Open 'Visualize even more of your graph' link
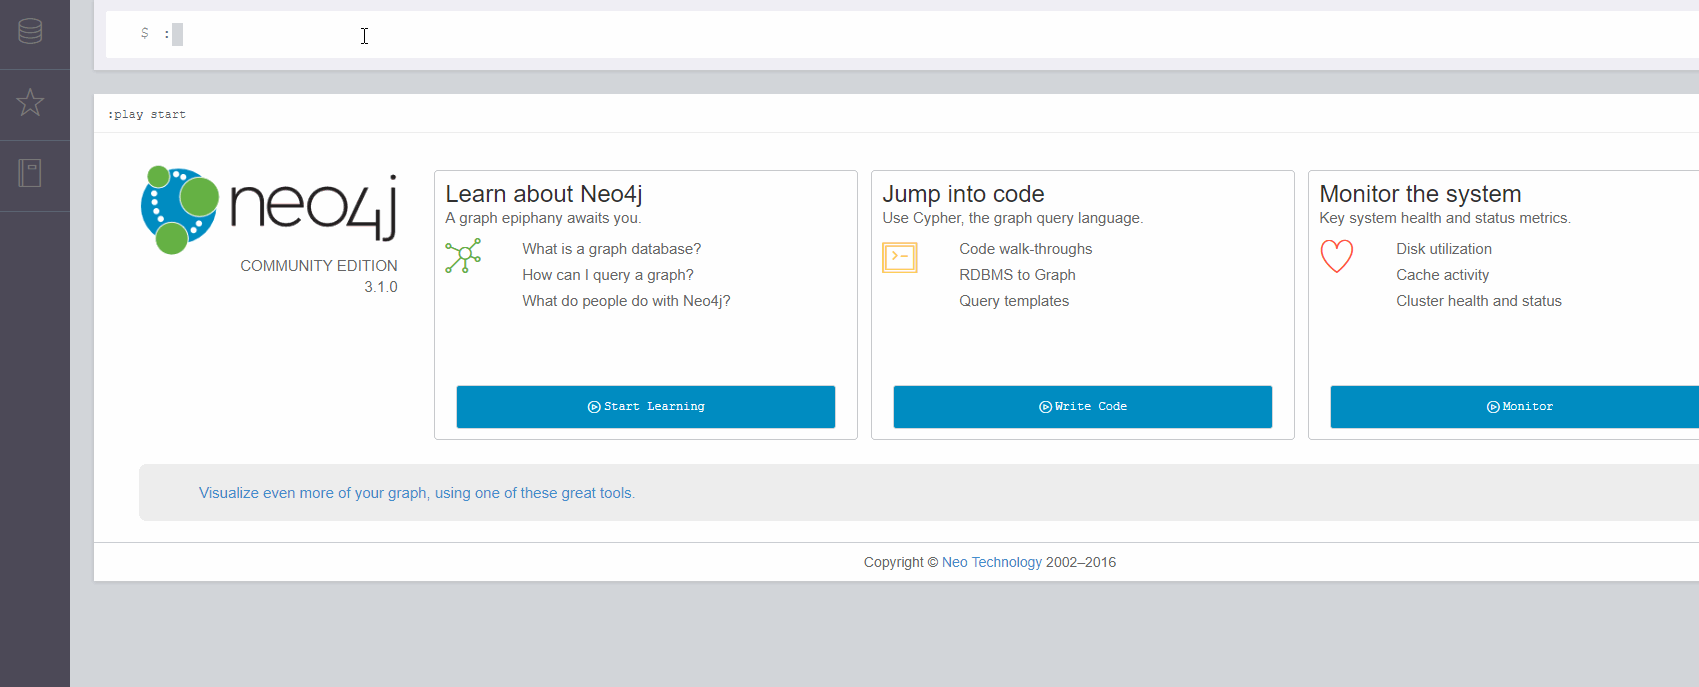This screenshot has width=1699, height=687. point(417,493)
